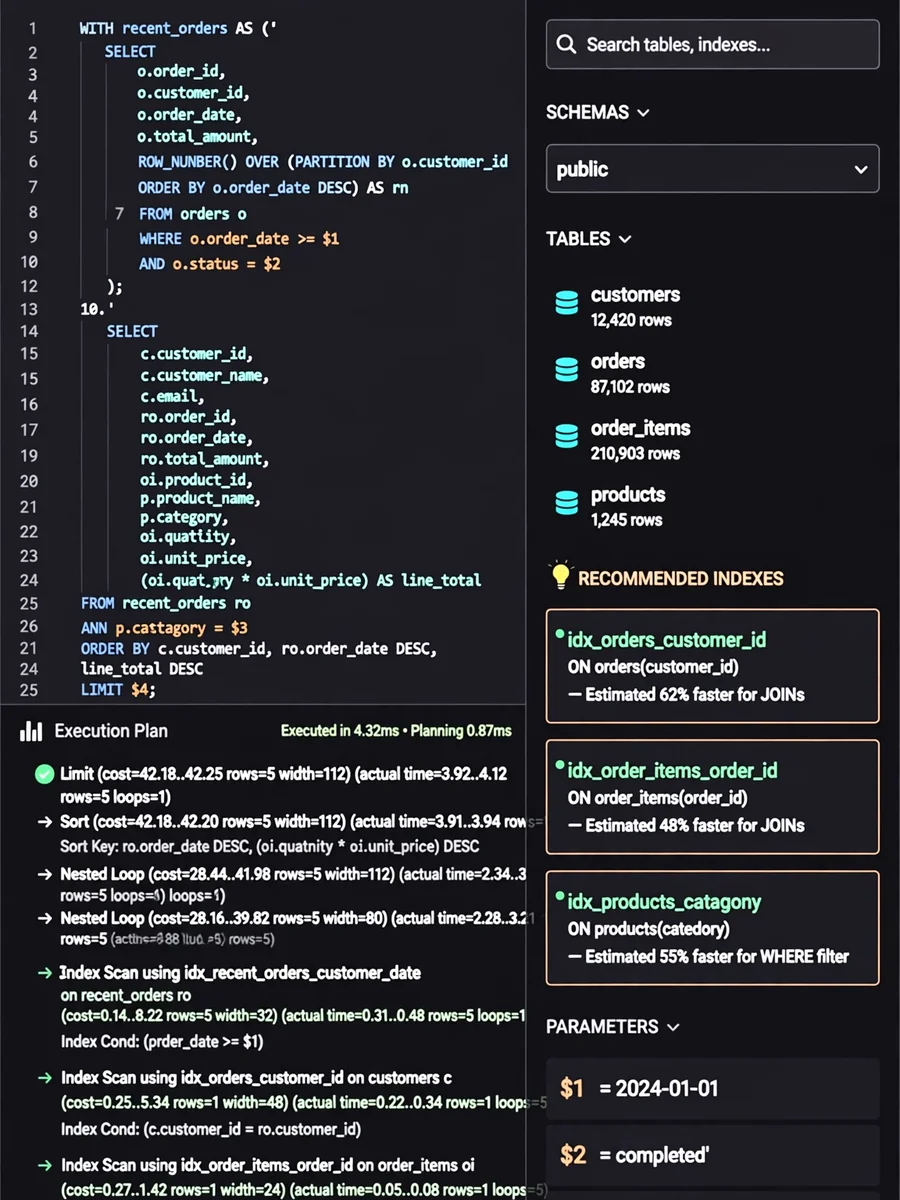Screen dimensions: 900x1200
Task: Click the green checkmark on Limit node
Action: 44,773
